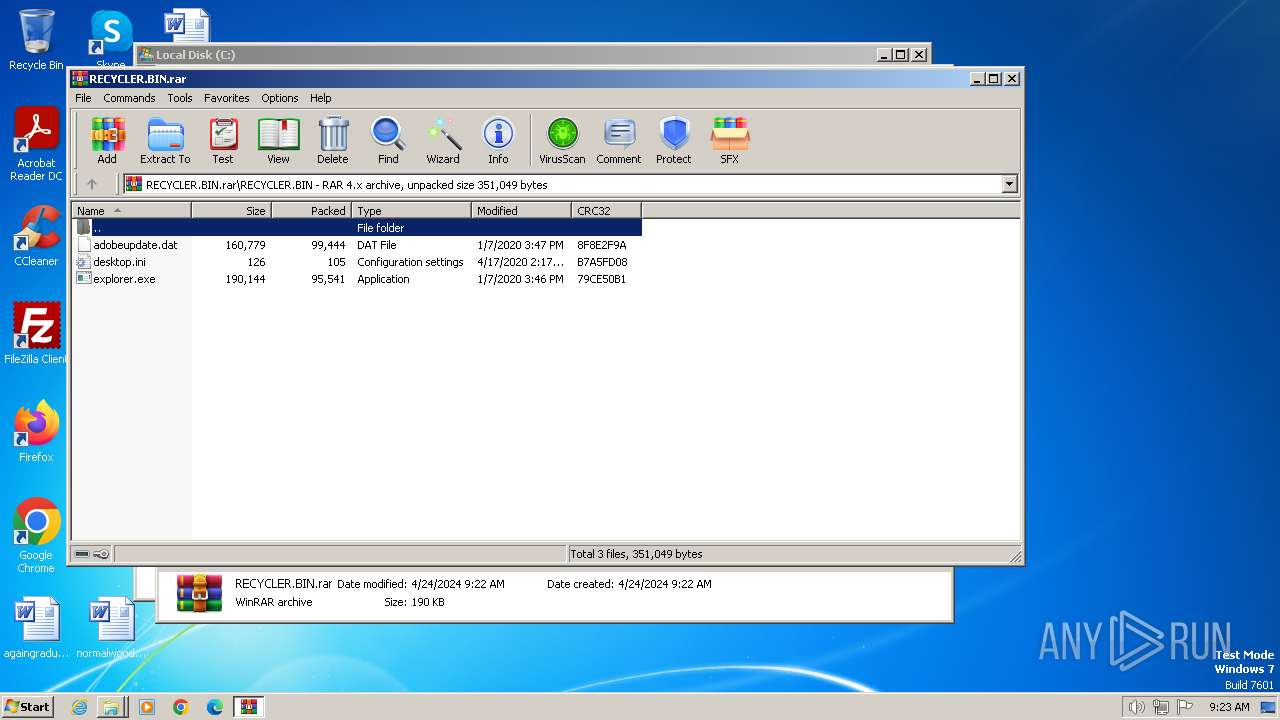The width and height of the screenshot is (1280, 720).
Task: Sort by CRC32 column header
Action: coord(606,210)
